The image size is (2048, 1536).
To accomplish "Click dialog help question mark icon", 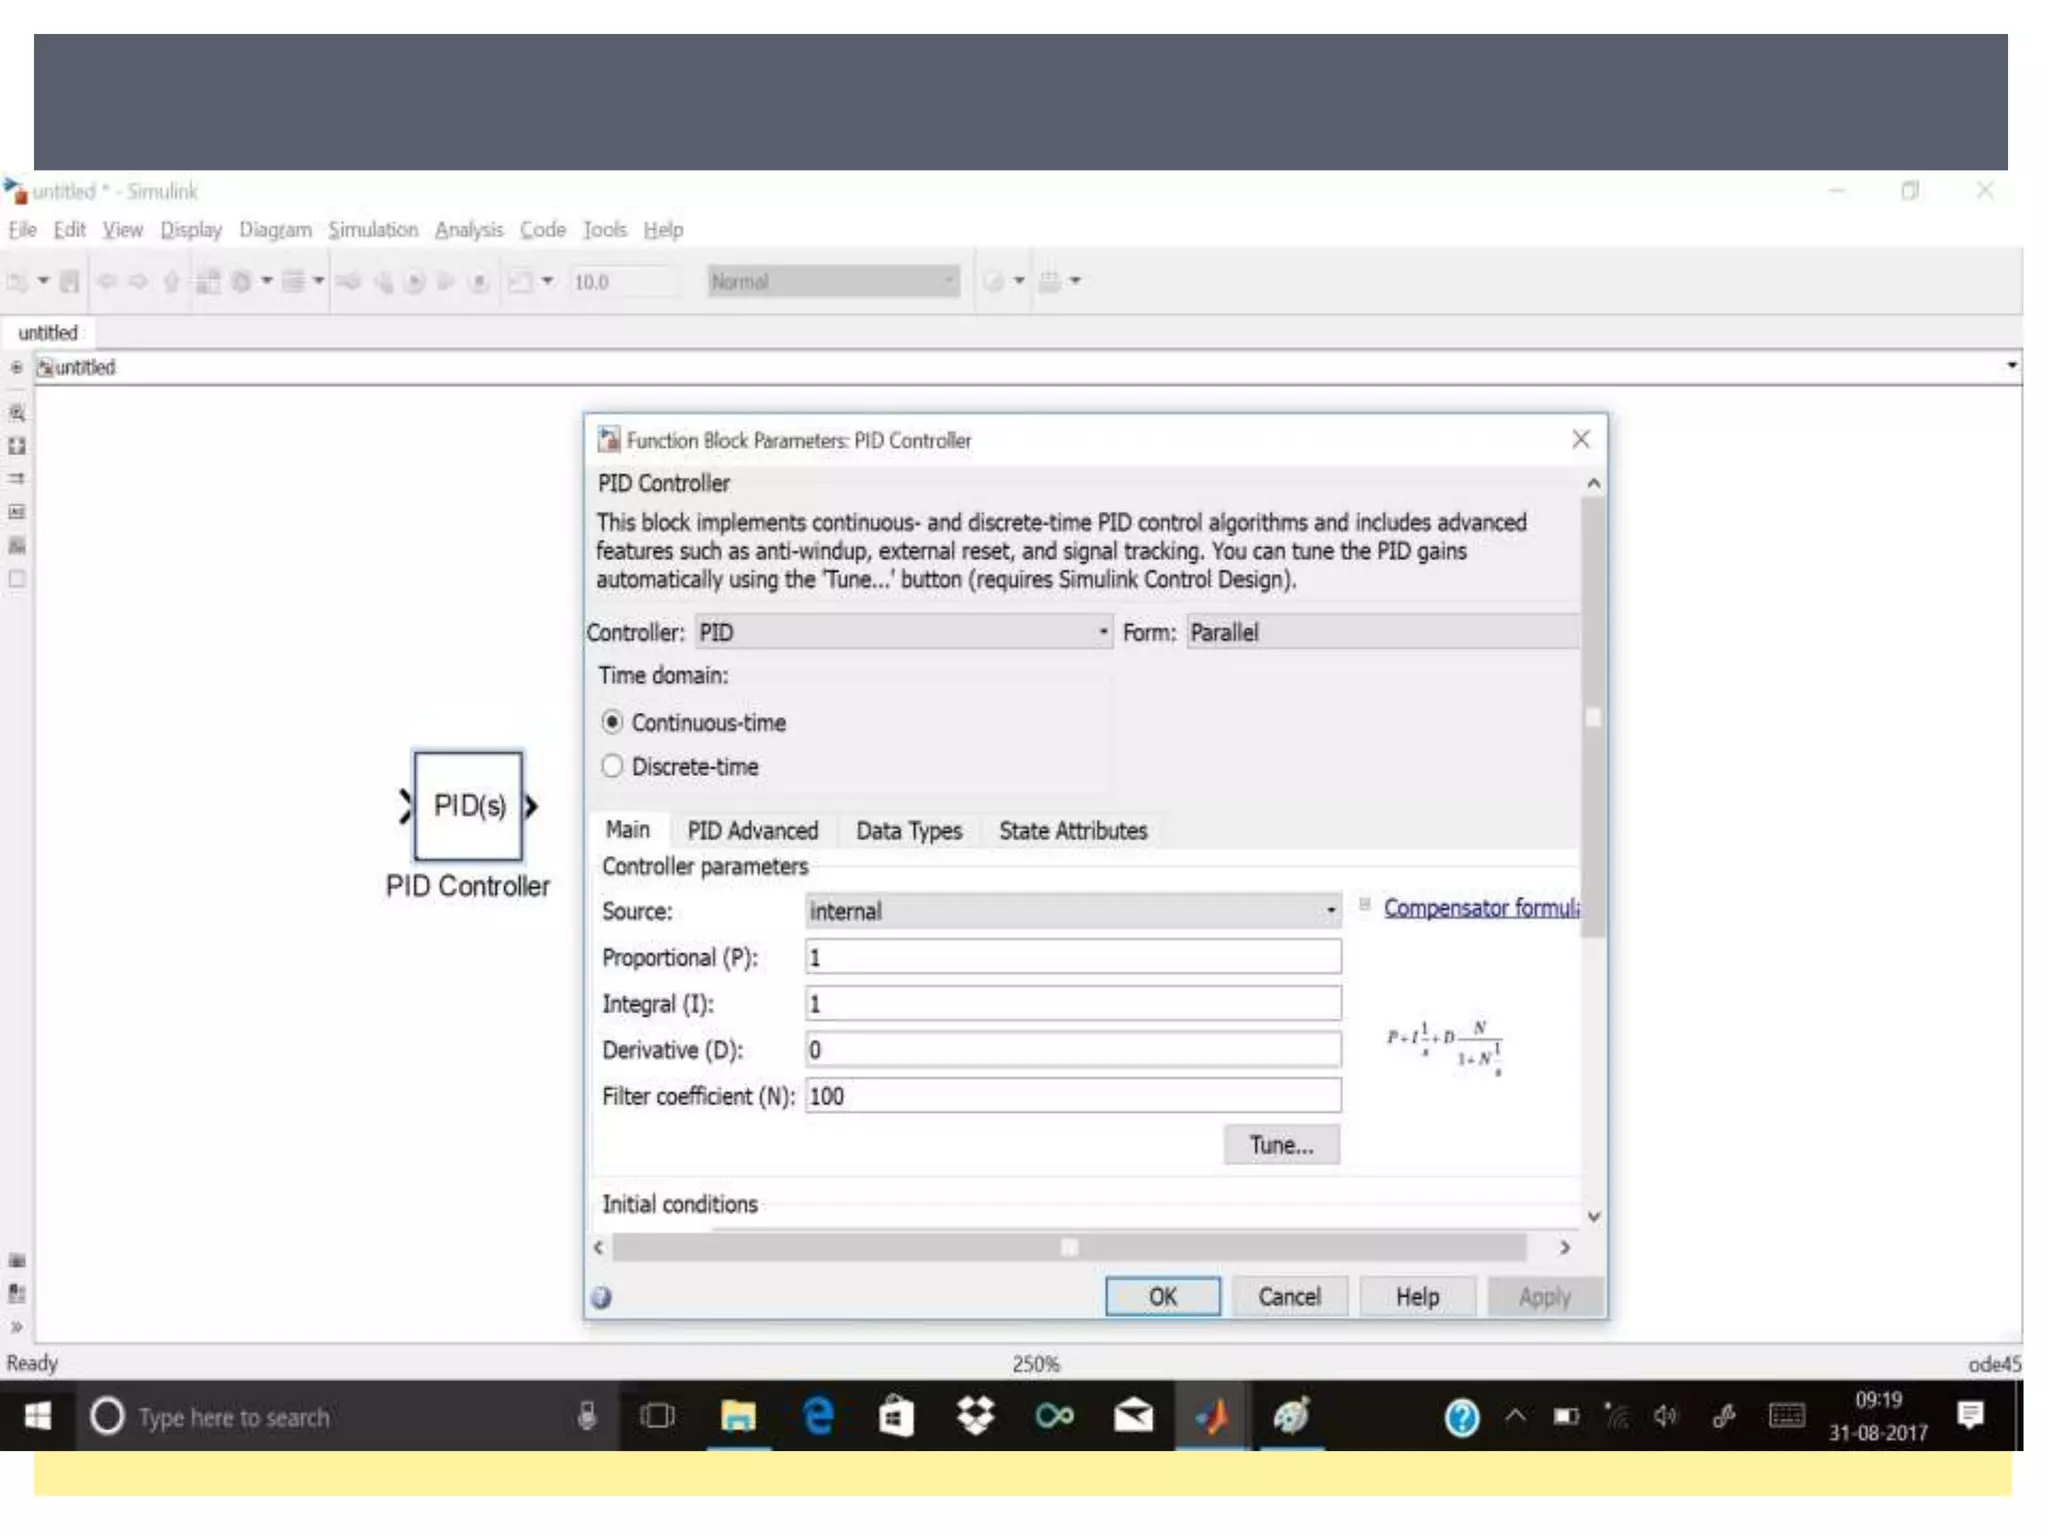I will click(601, 1297).
